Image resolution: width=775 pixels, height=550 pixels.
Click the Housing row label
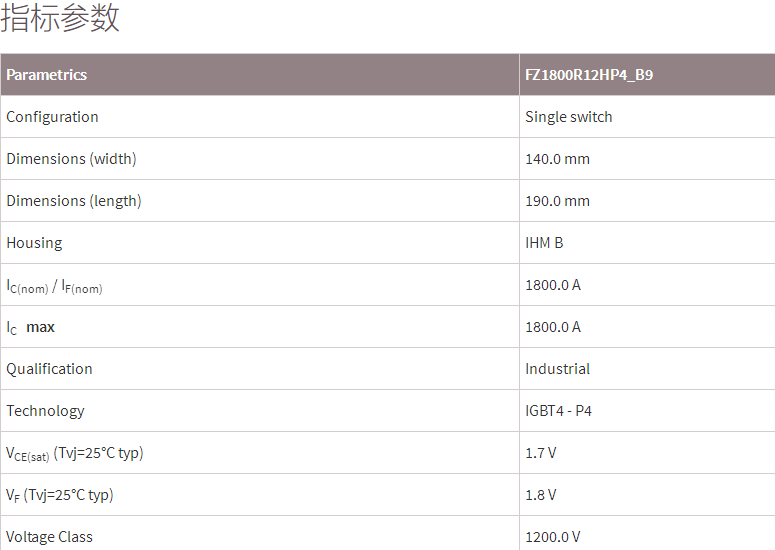pyautogui.click(x=34, y=243)
